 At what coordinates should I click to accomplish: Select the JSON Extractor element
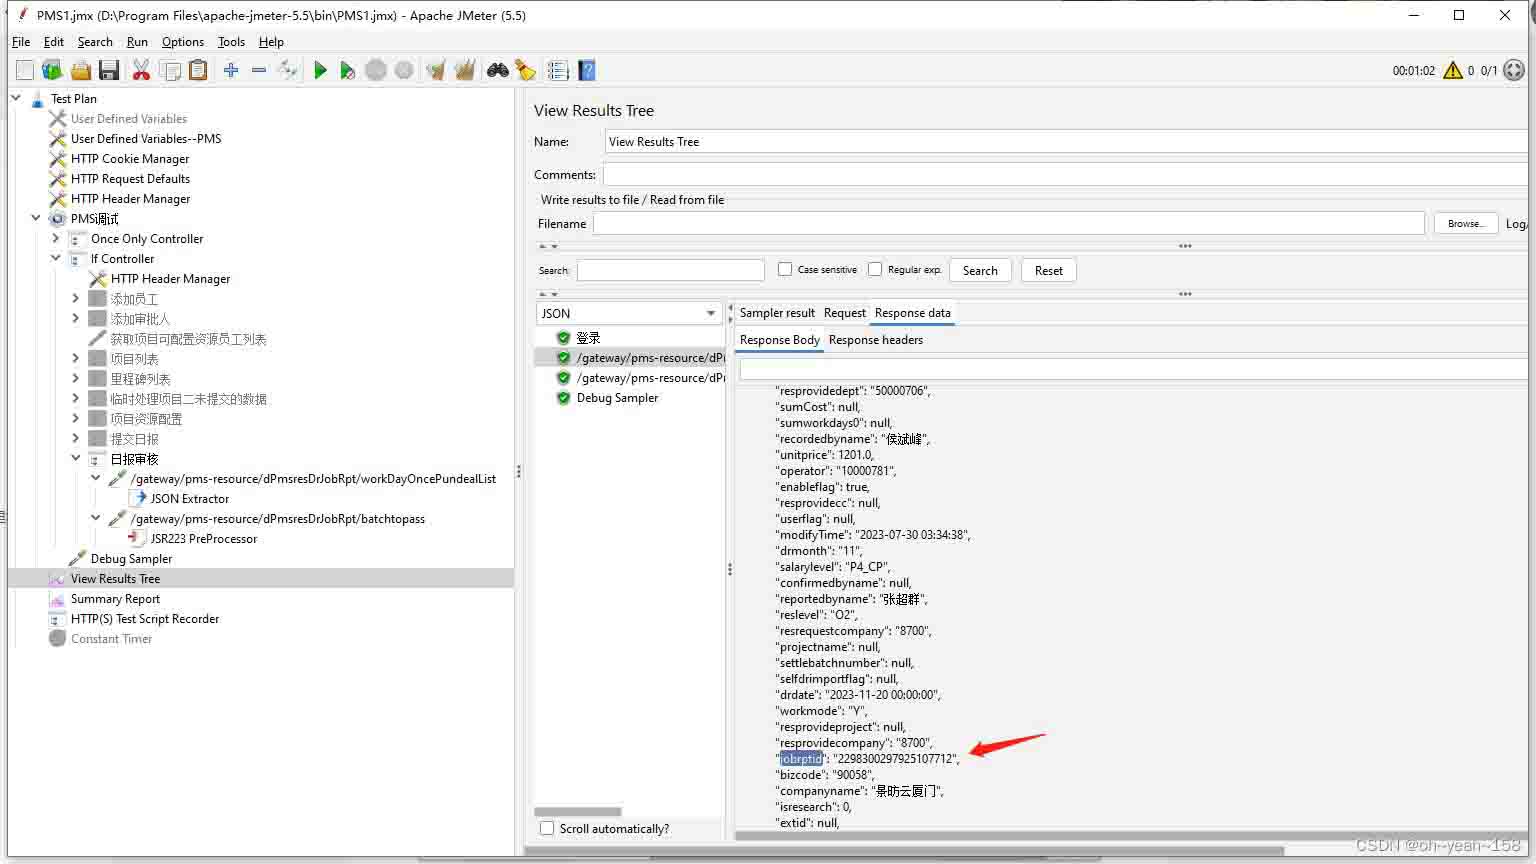click(x=189, y=498)
